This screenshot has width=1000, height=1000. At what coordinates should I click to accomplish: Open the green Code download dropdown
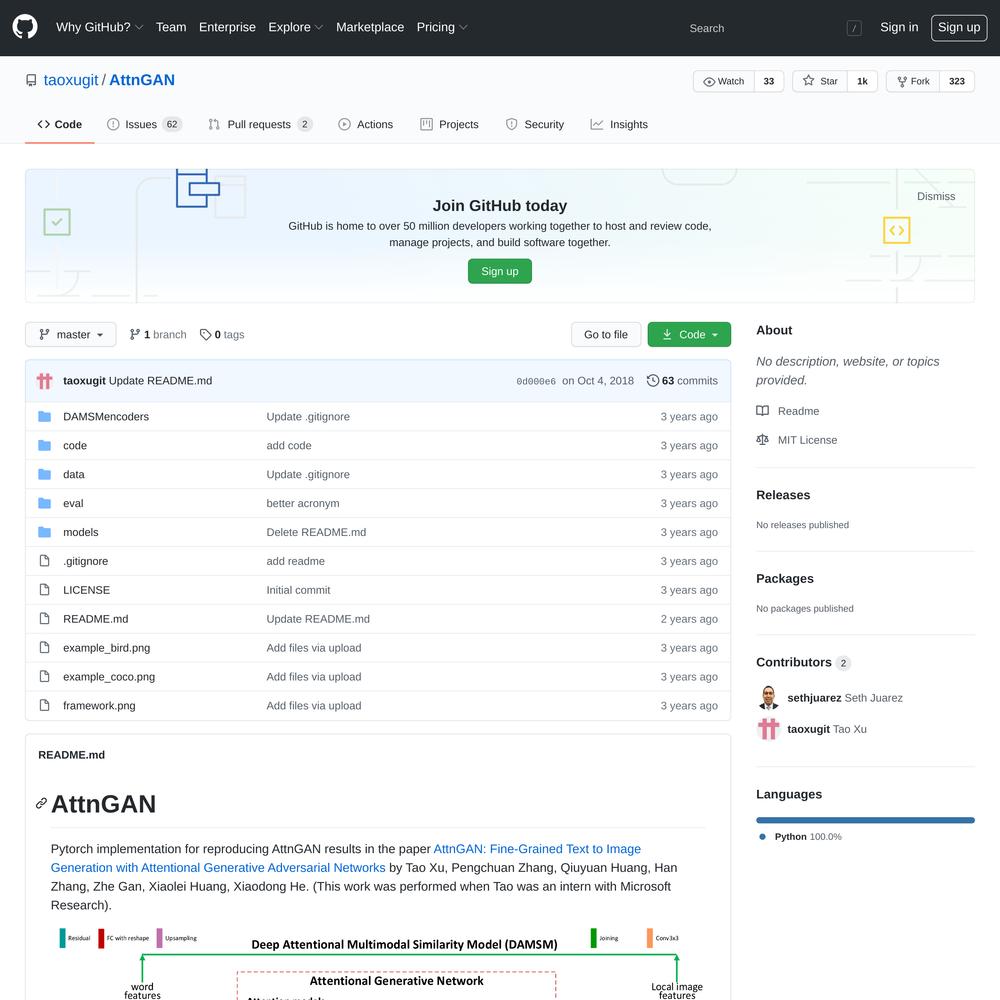(689, 335)
